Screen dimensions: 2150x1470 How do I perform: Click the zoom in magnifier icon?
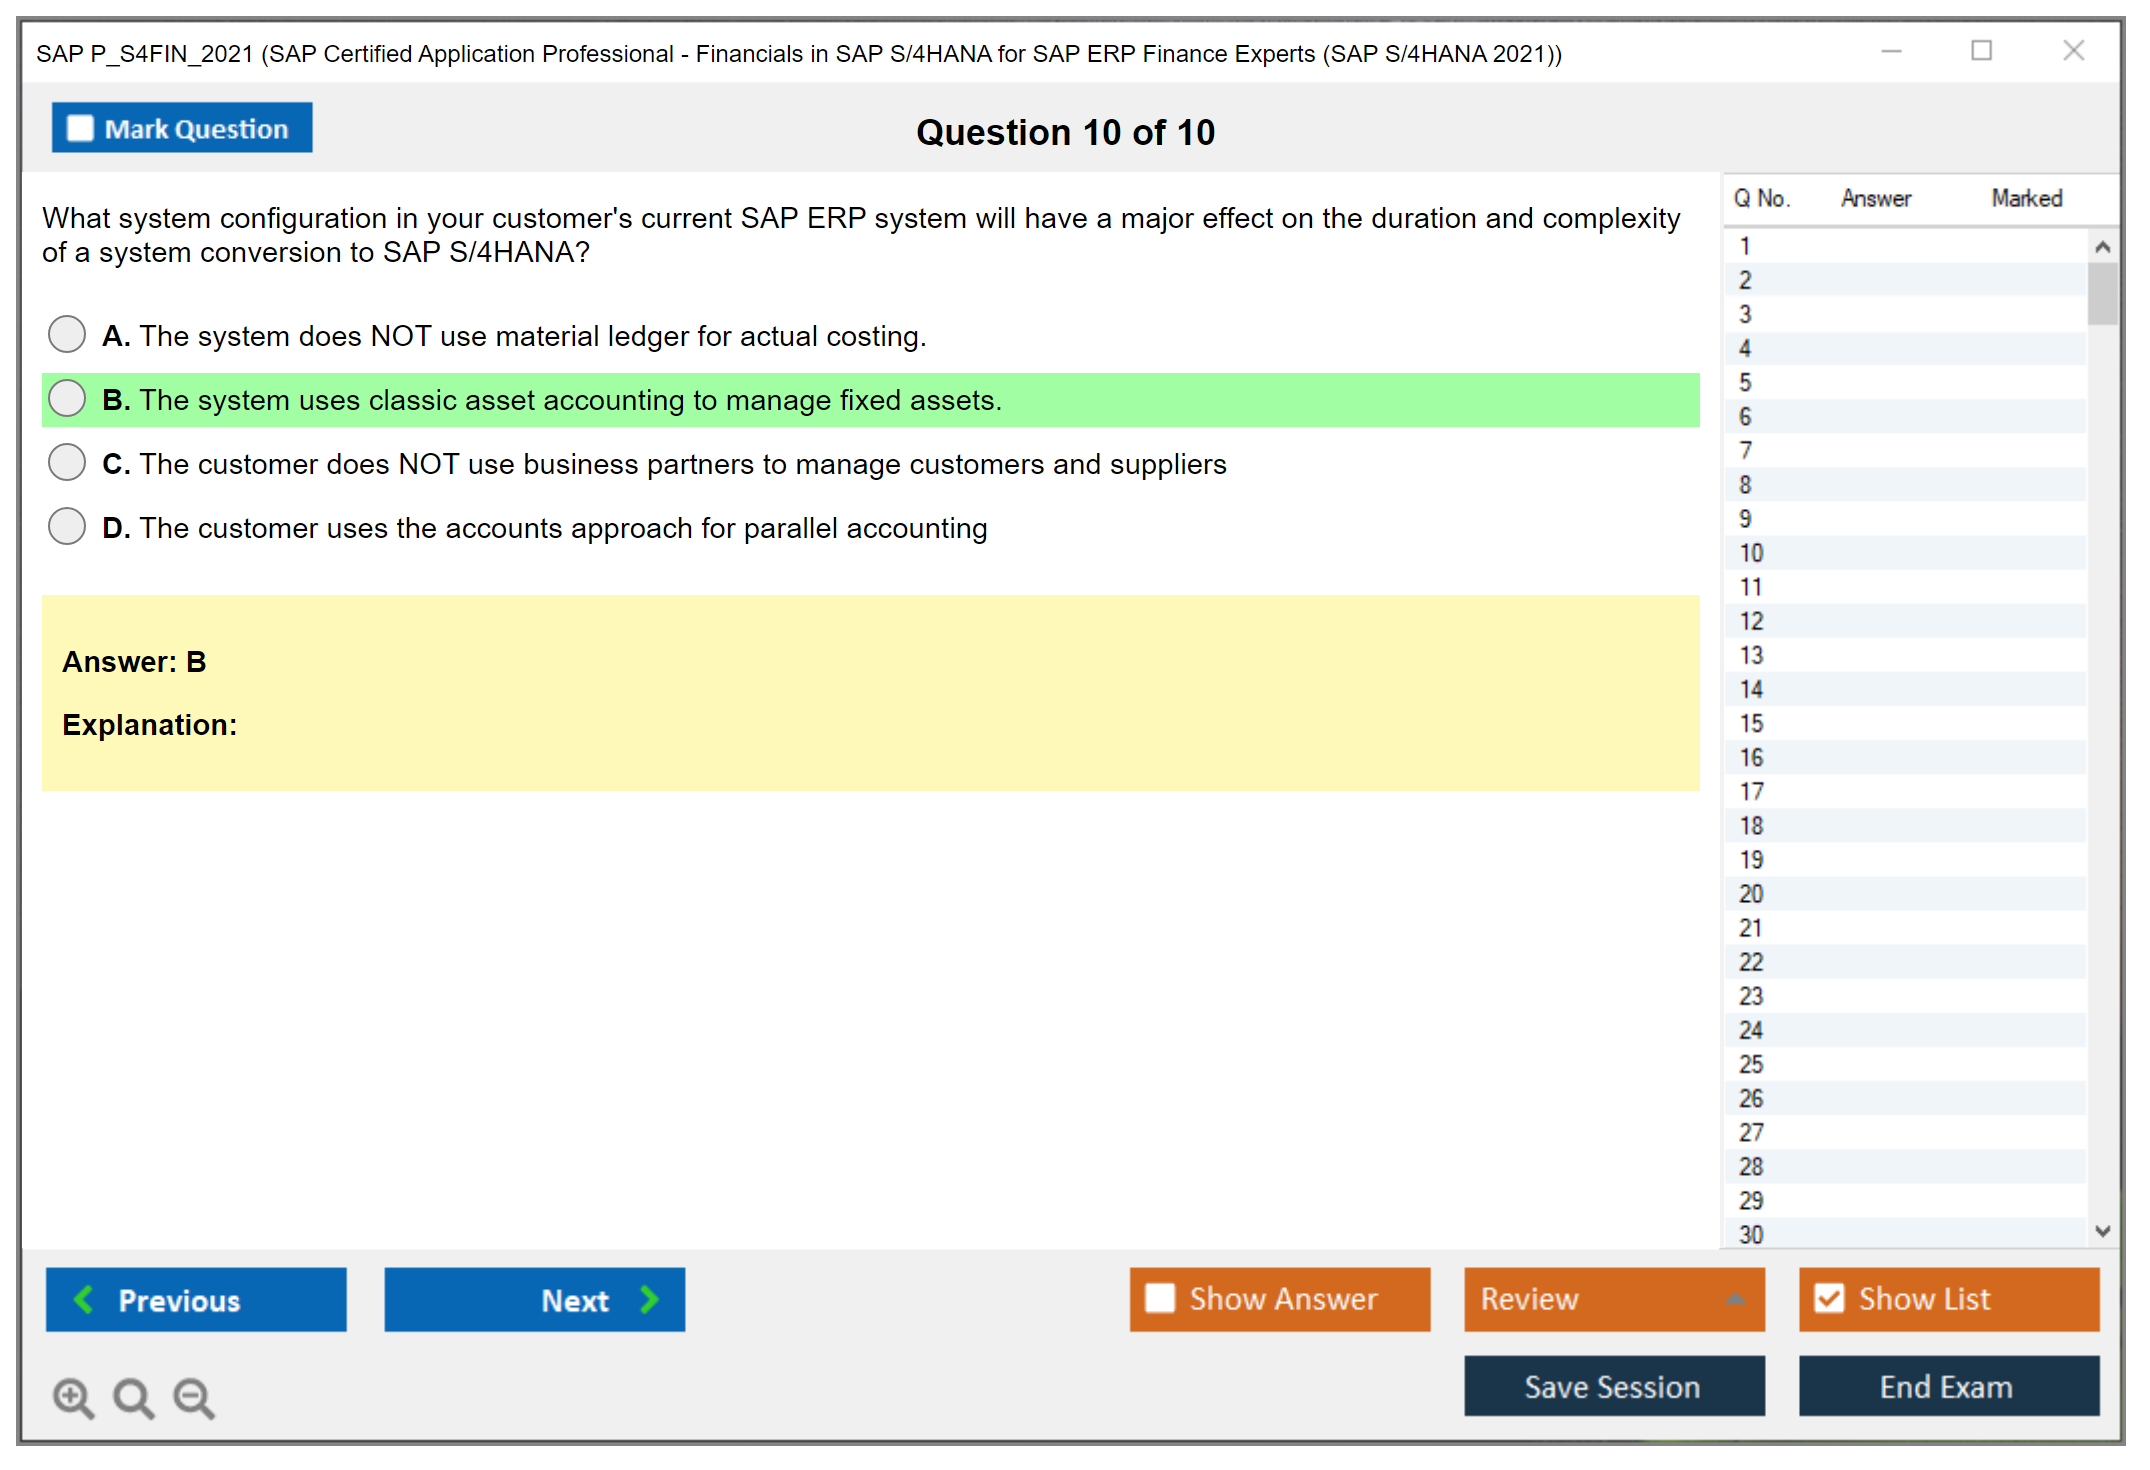(73, 1397)
